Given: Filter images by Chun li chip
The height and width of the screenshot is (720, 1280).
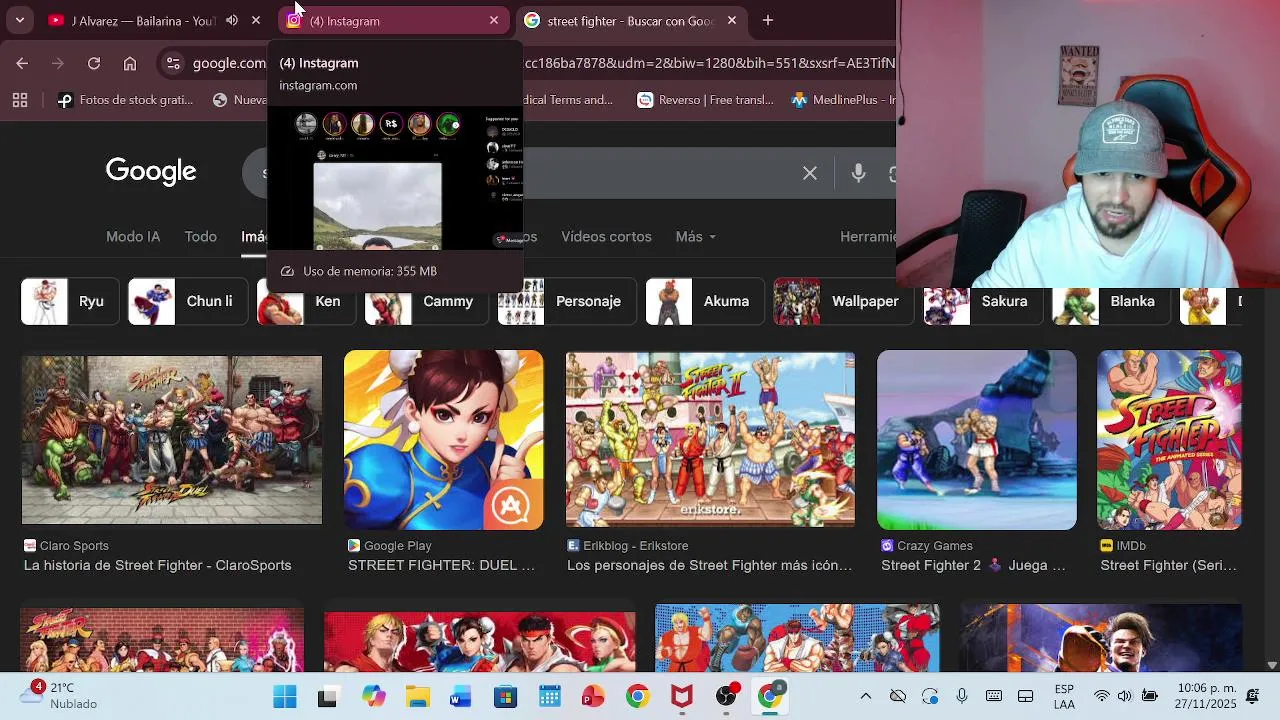Looking at the screenshot, I should pos(187,301).
